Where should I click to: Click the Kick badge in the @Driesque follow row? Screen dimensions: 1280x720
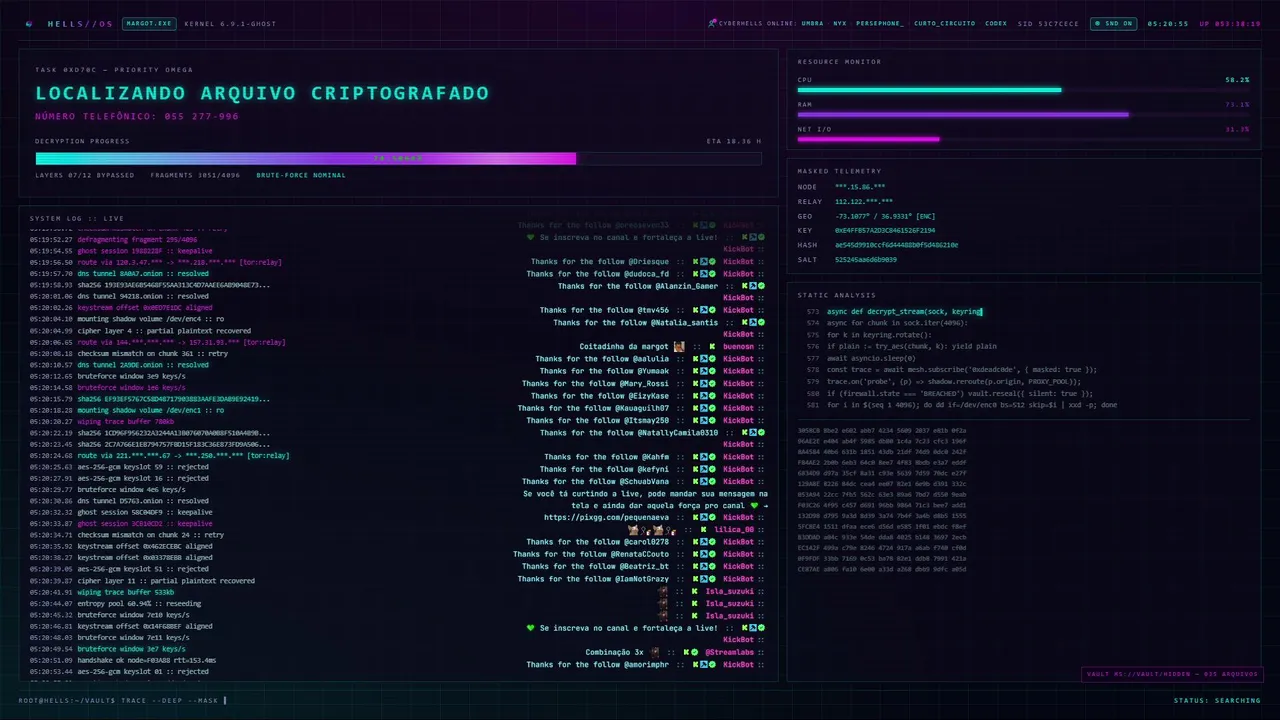click(x=696, y=261)
